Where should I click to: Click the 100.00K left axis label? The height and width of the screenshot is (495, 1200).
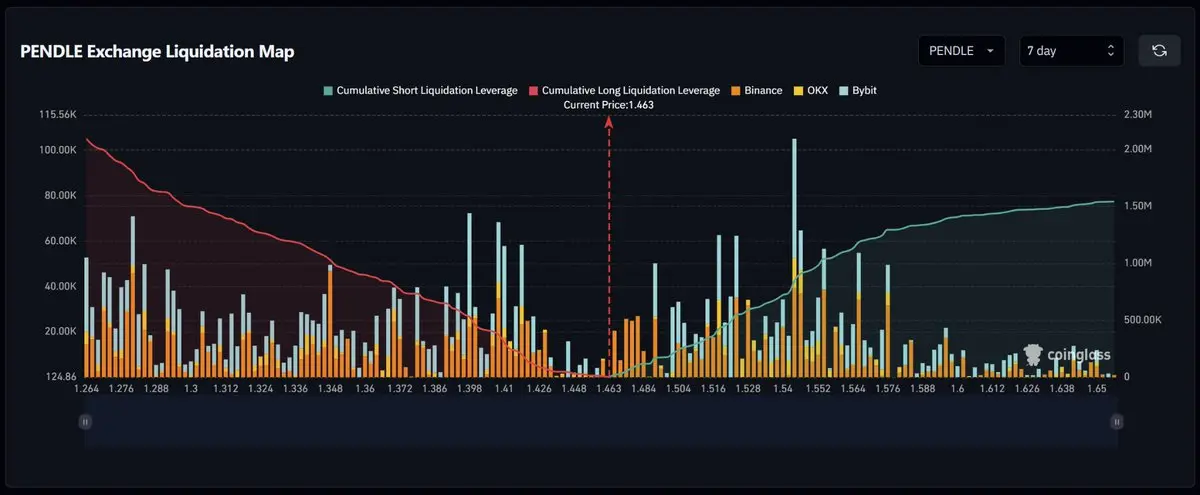57,150
